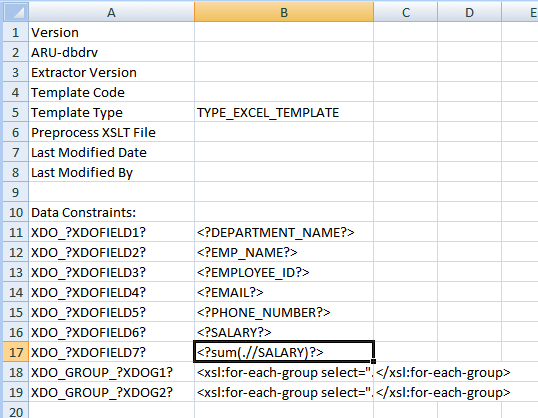
Task: Select cell XDO_?XDOFIELD3?
Action: click(112, 272)
